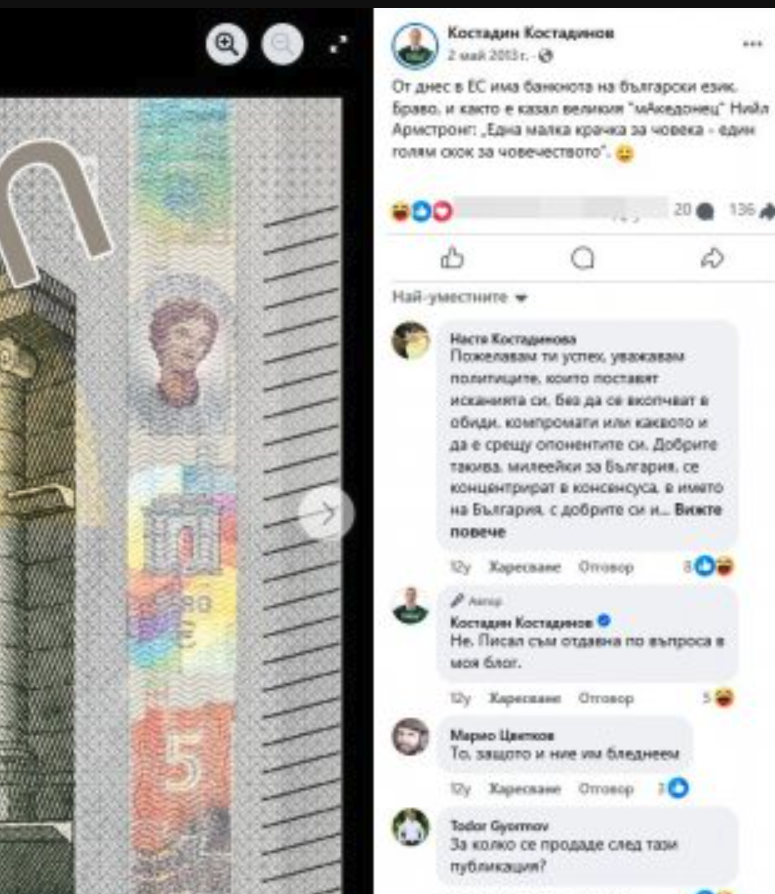This screenshot has height=894, width=775.
Task: Click the zoom out magnifier icon
Action: point(282,44)
